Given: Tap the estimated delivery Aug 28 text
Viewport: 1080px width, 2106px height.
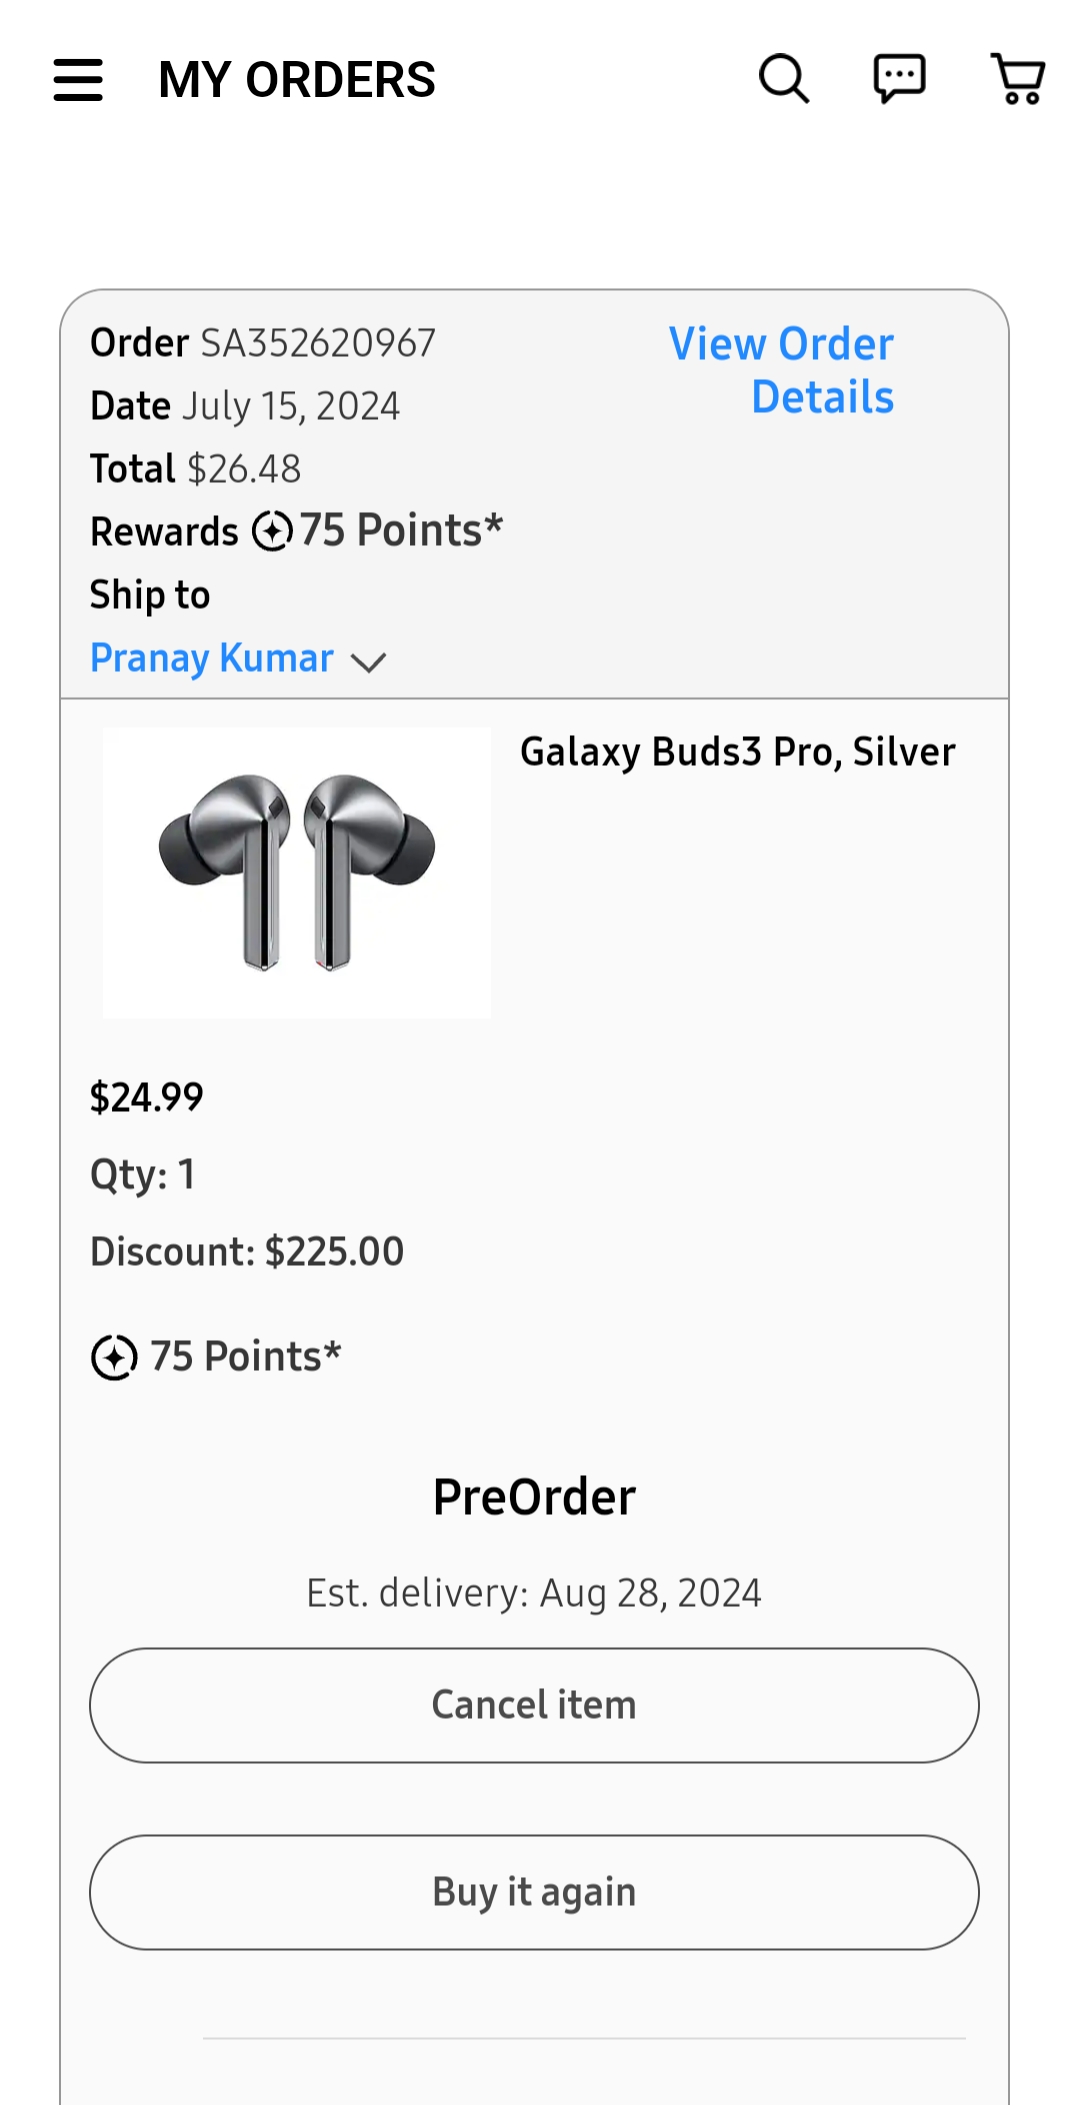Looking at the screenshot, I should pyautogui.click(x=534, y=1593).
